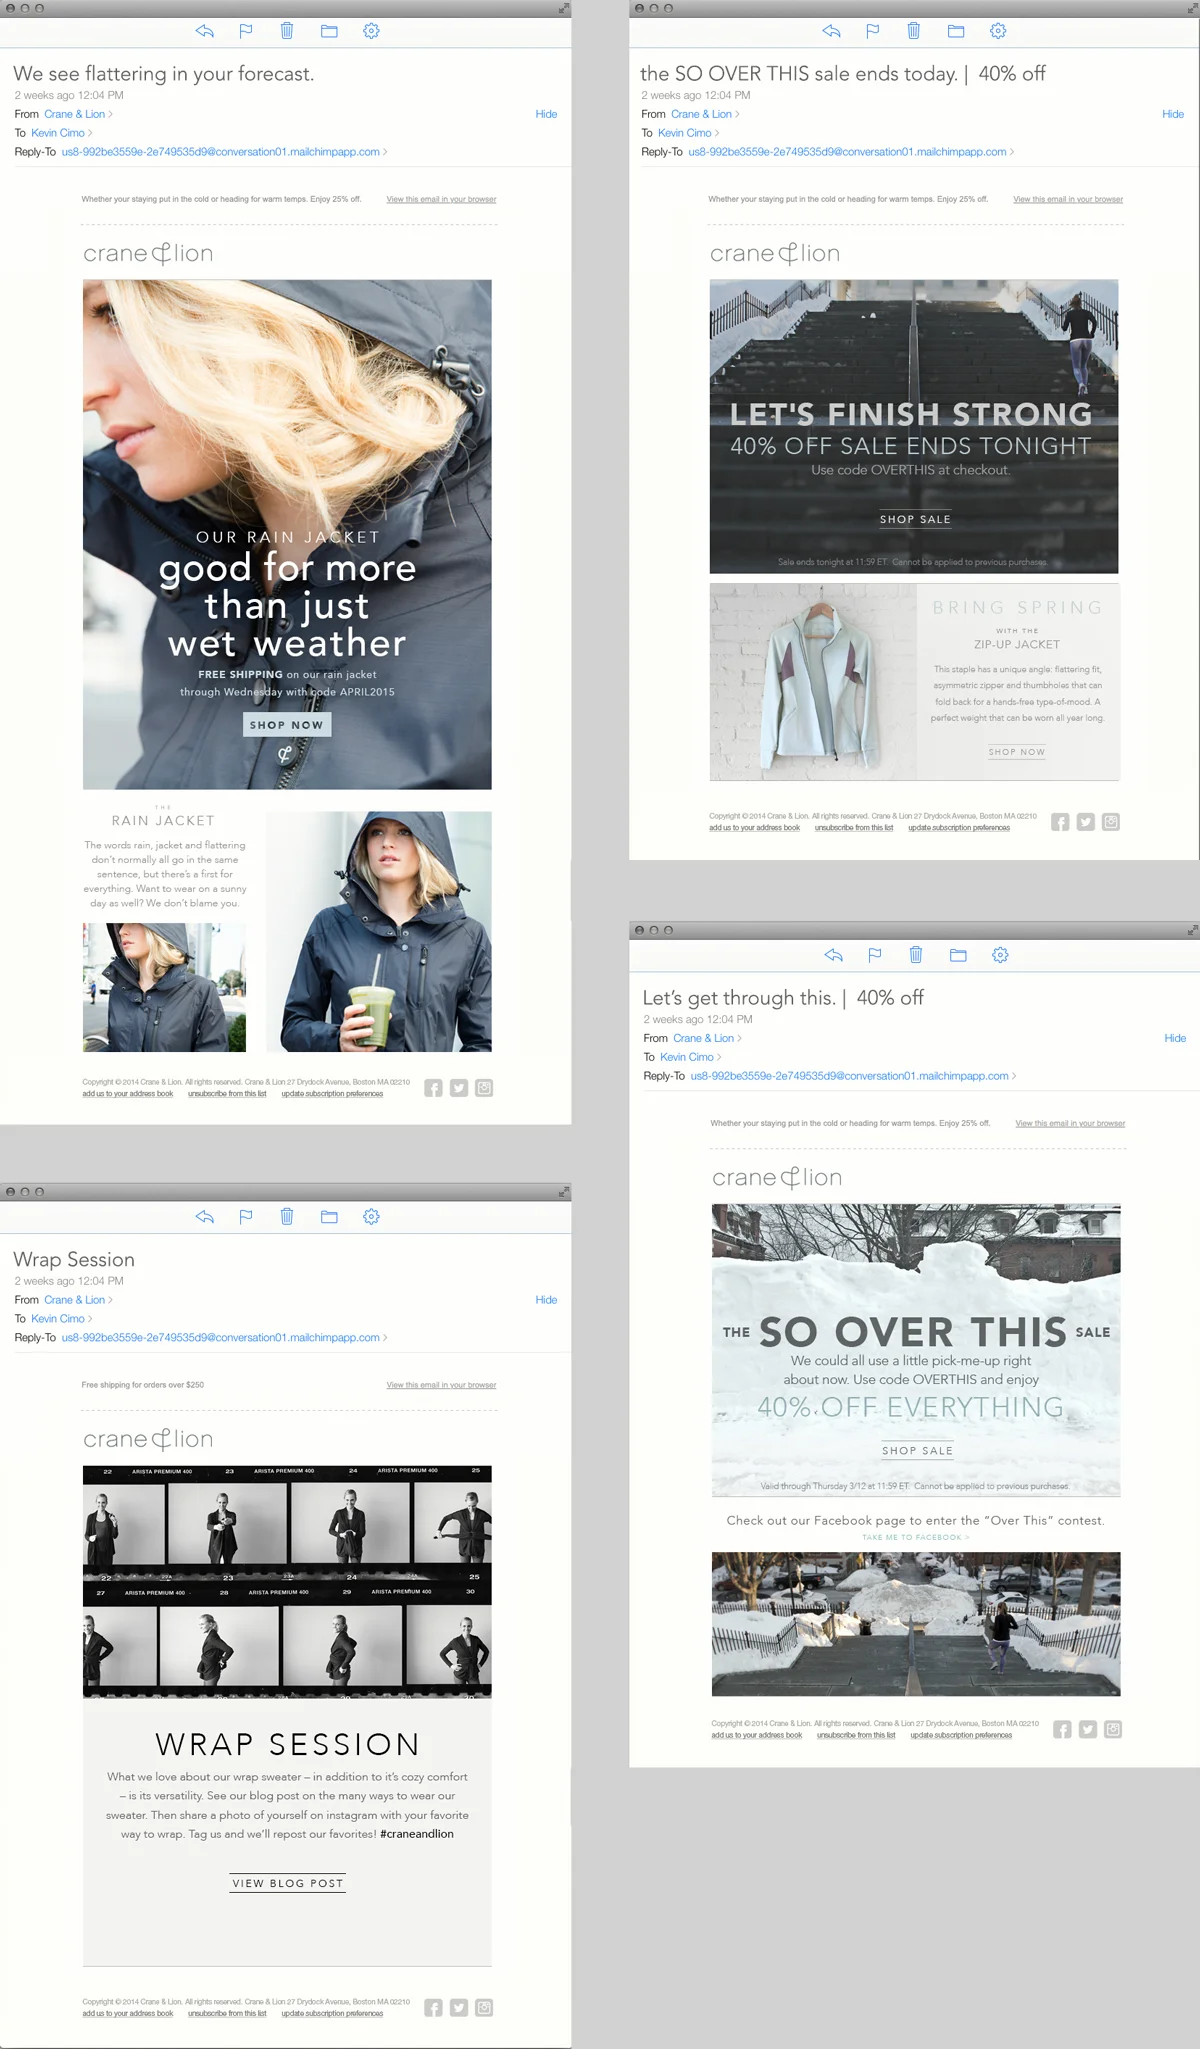1200x2049 pixels.
Task: Click SHOP SALE on 'Let's Finish Strong' banner
Action: (915, 519)
